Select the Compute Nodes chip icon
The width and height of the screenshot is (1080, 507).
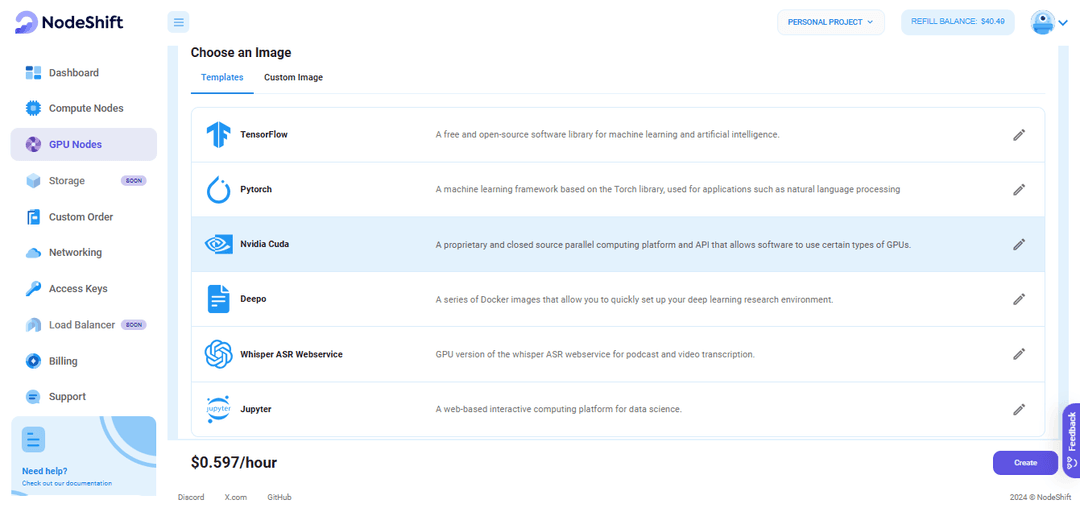(33, 108)
